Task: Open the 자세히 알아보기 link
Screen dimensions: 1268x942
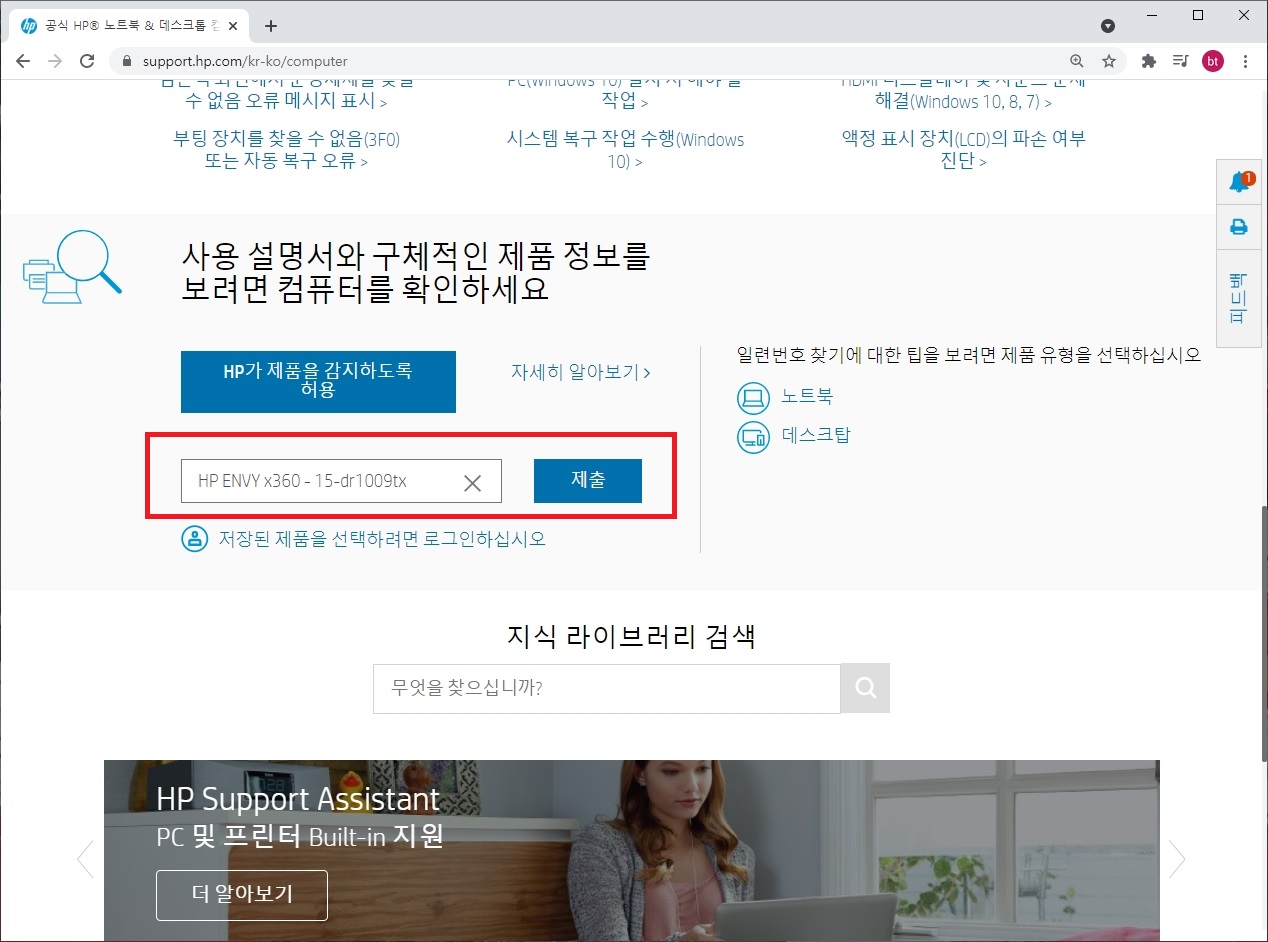Action: [x=581, y=372]
